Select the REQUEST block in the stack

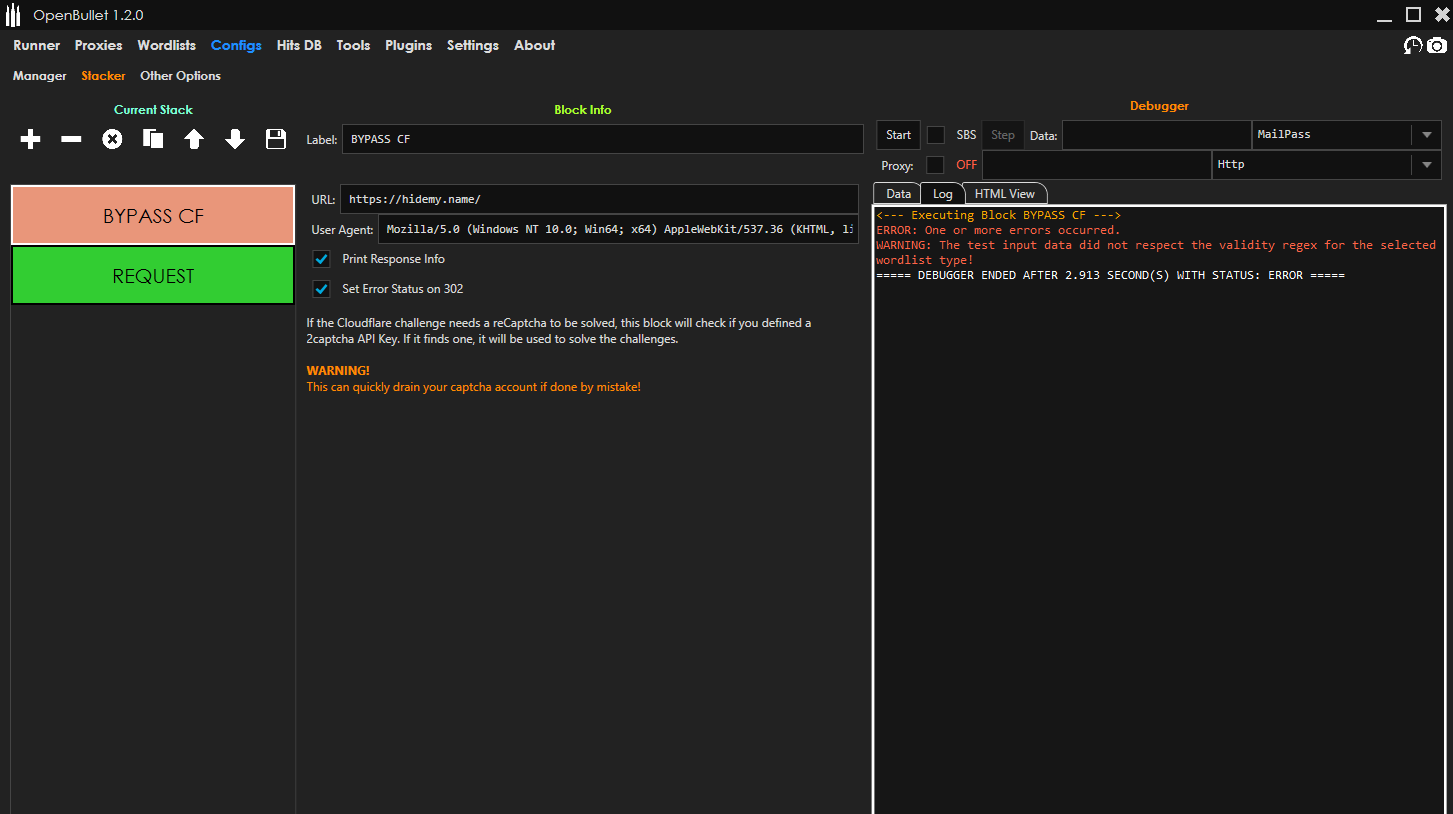152,276
